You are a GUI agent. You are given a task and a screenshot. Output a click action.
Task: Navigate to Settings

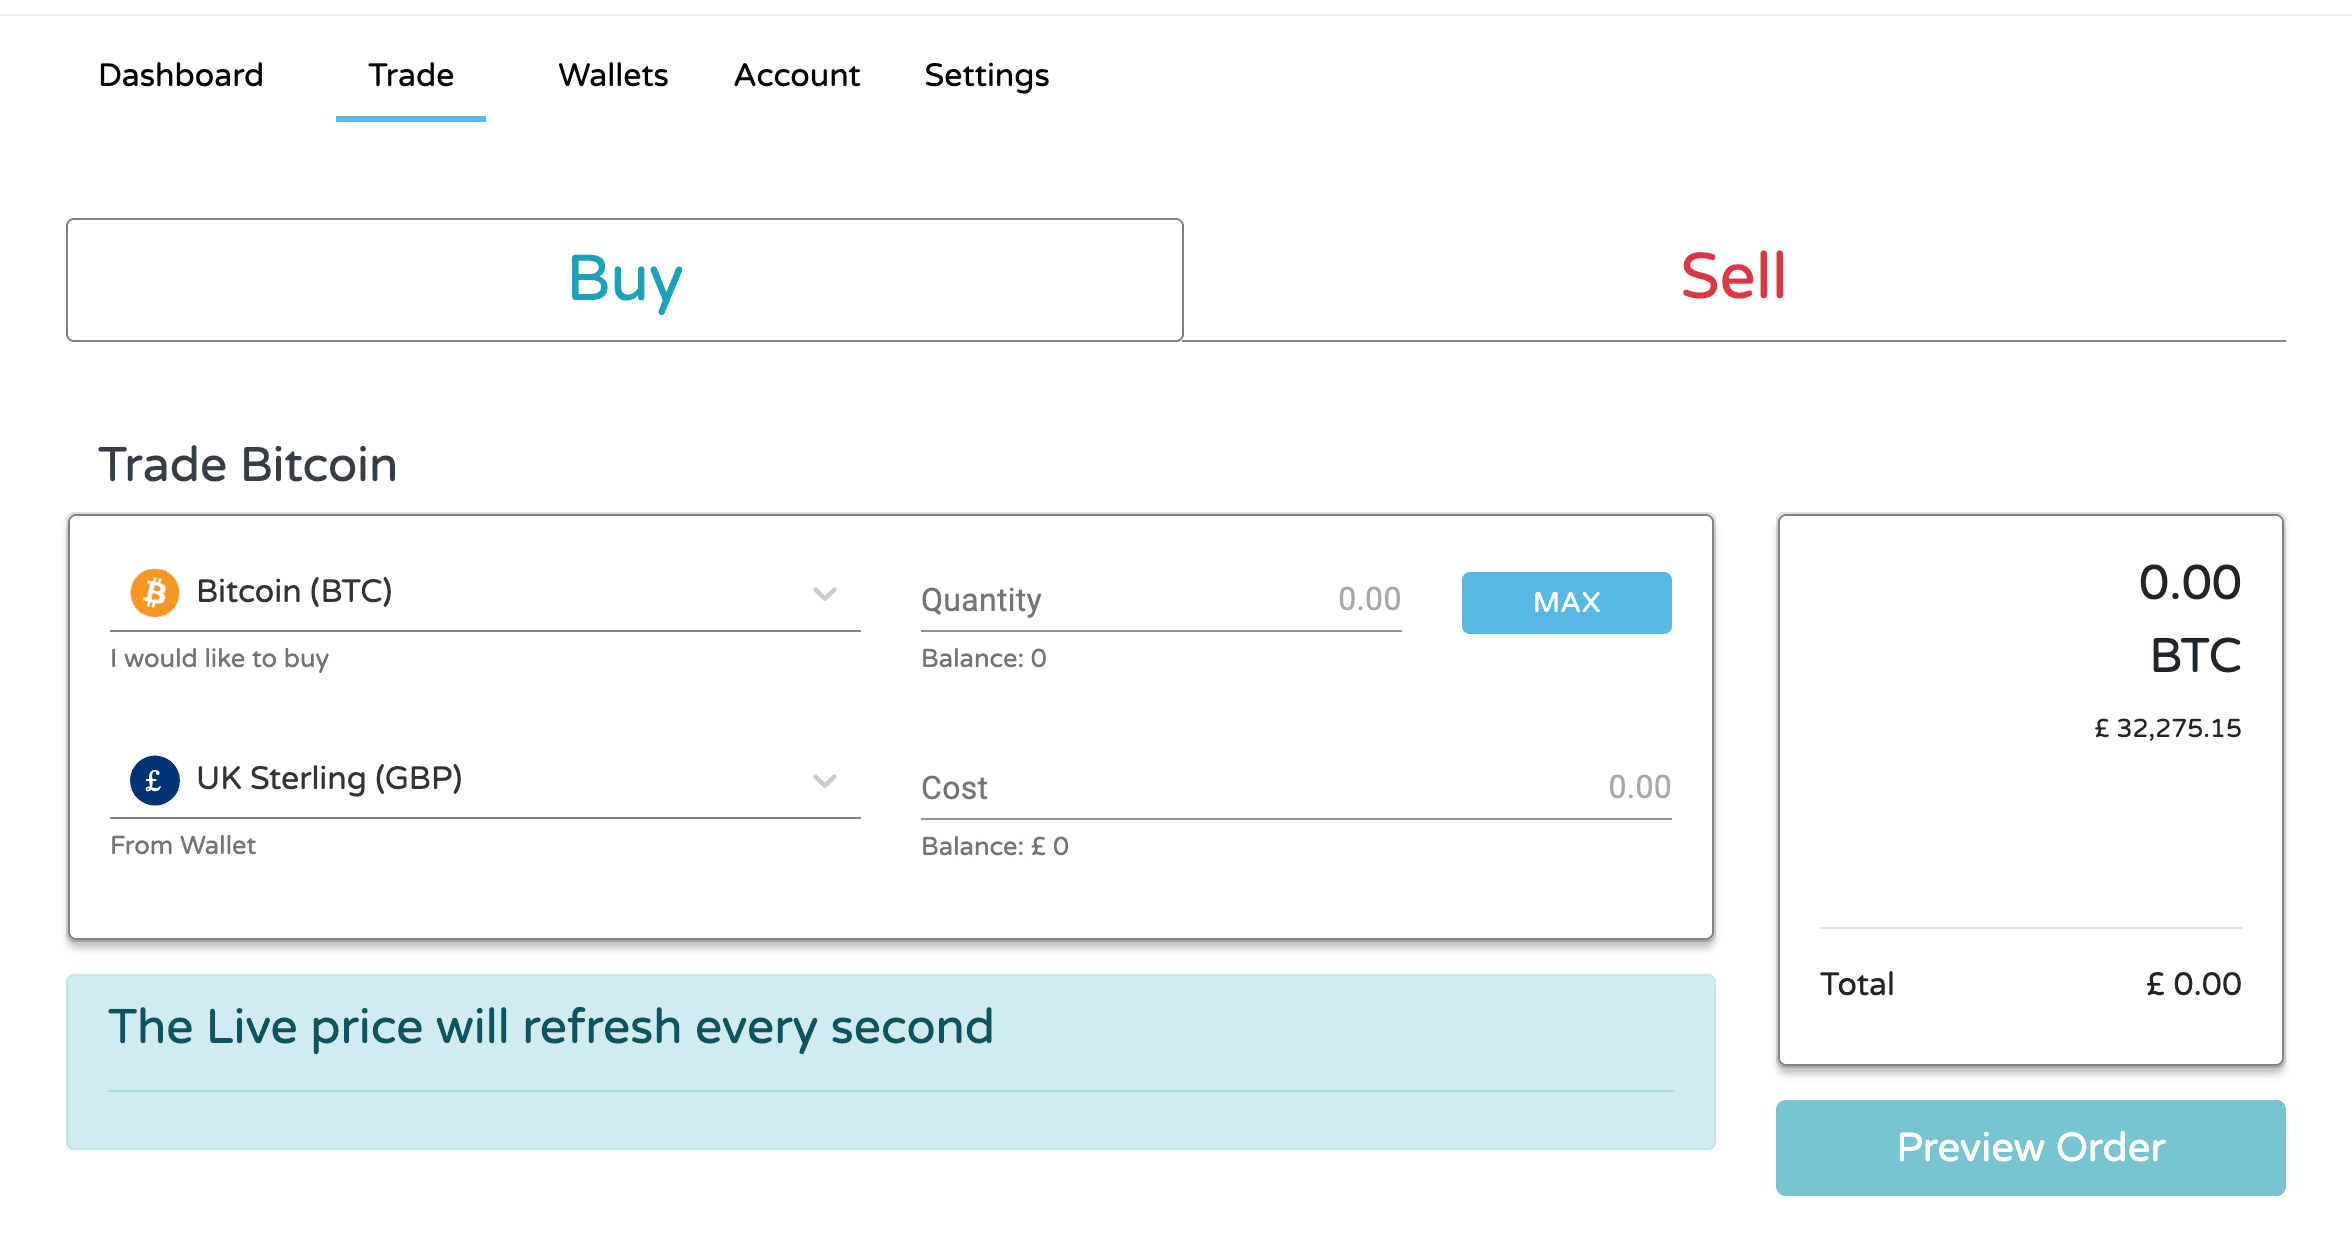click(986, 75)
